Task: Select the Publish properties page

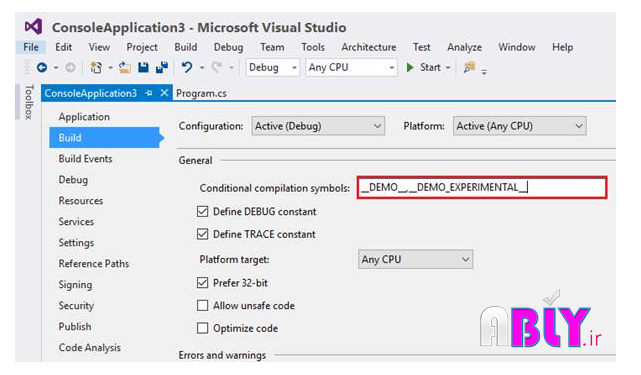Action: point(75,327)
